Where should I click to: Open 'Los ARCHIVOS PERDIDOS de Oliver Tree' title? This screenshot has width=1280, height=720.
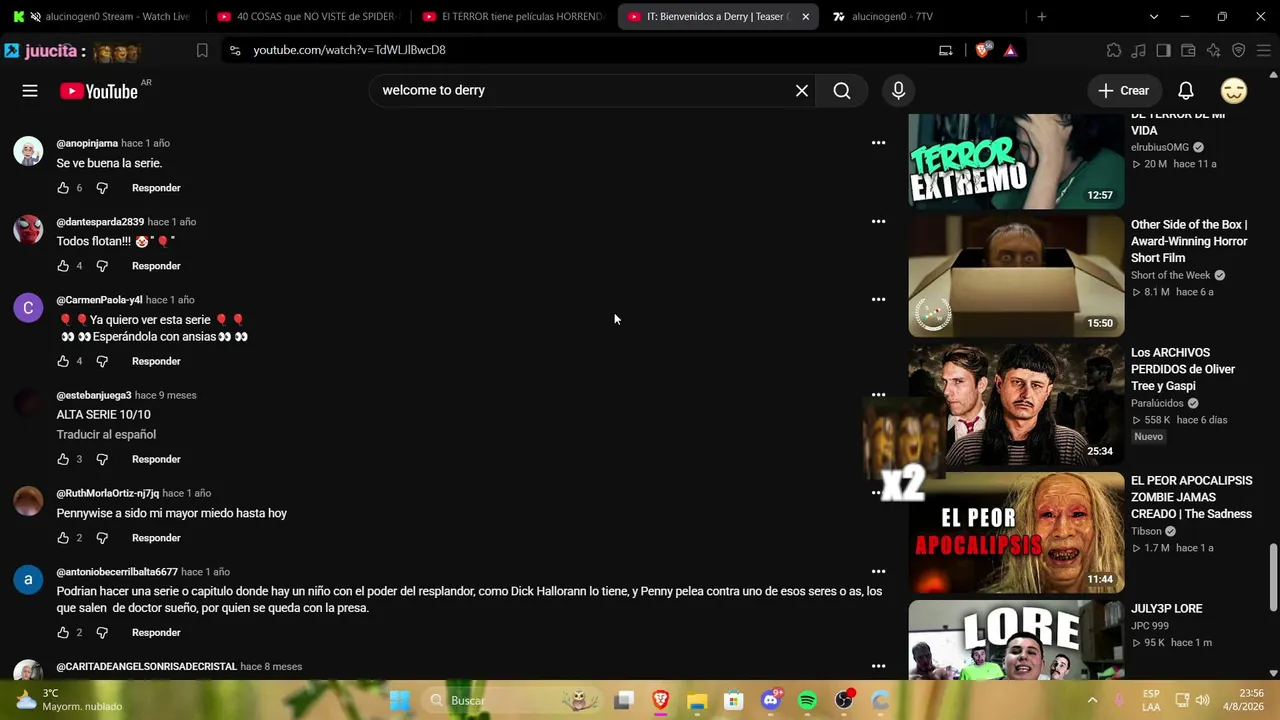[1183, 369]
